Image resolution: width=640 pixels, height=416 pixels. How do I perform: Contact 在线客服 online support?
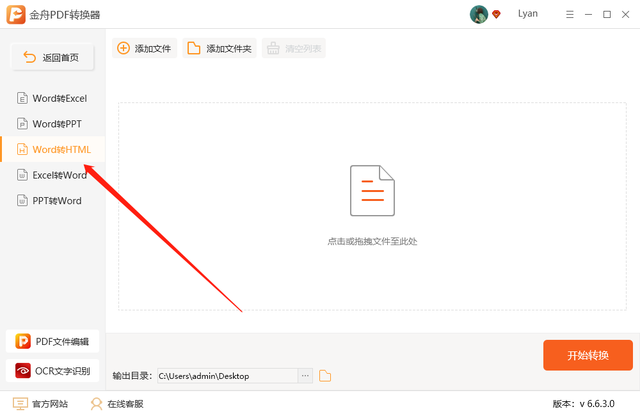point(117,404)
